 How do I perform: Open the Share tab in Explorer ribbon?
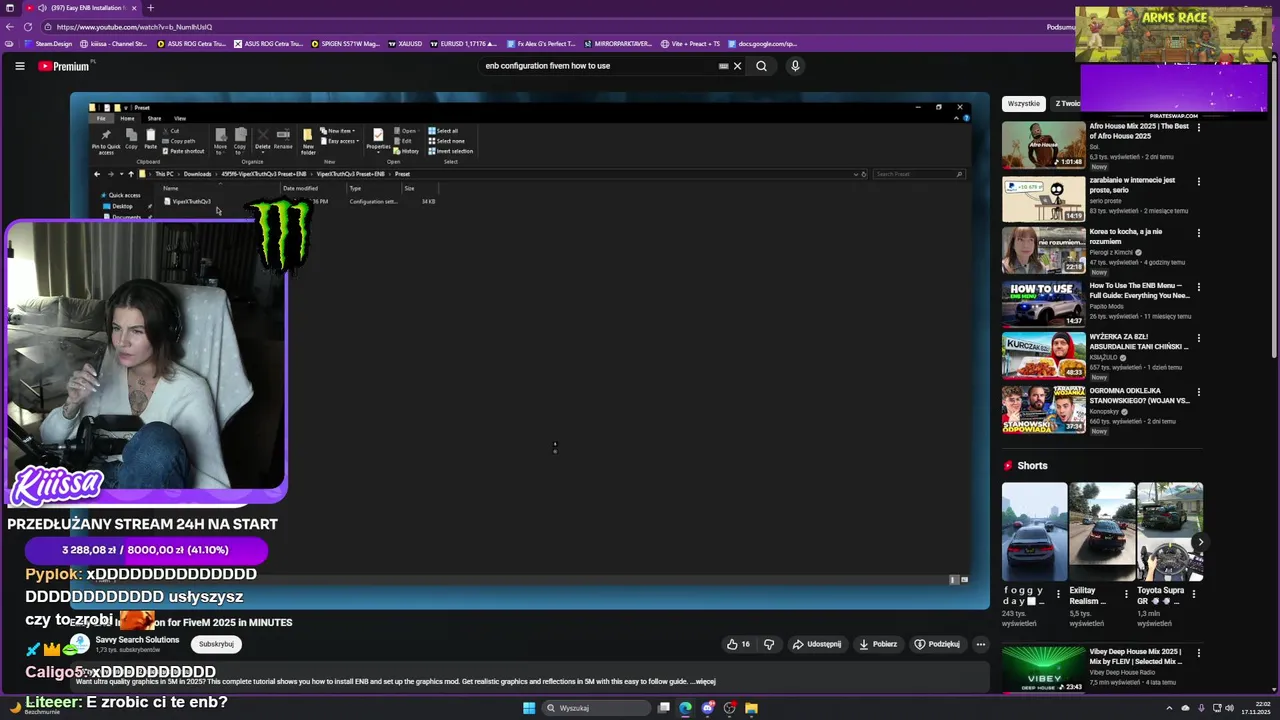(154, 118)
